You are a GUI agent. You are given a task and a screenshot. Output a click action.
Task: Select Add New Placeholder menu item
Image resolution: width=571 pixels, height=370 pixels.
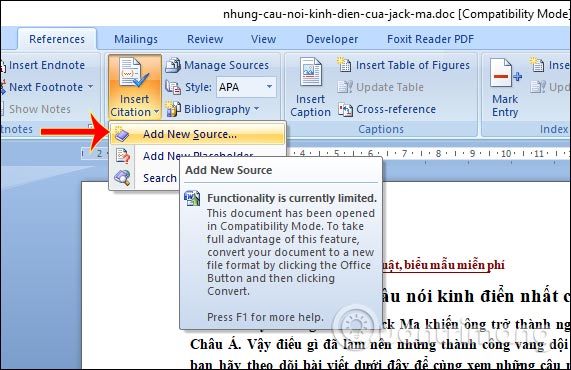197,156
